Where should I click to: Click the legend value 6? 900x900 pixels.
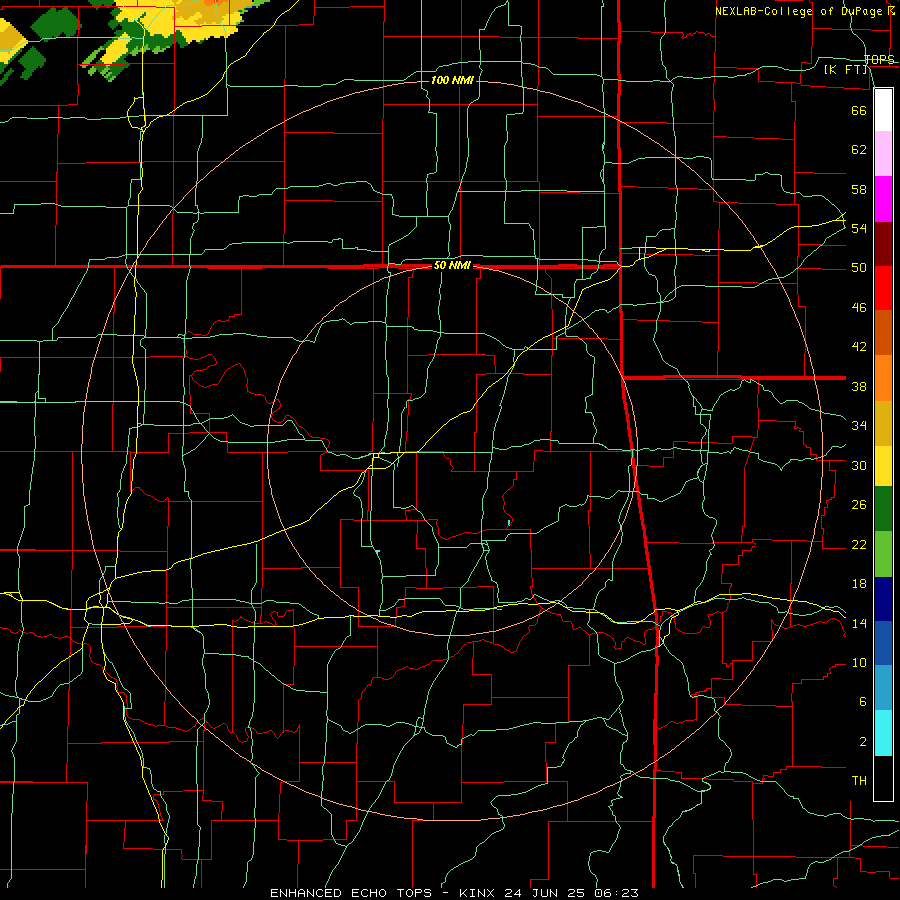click(x=863, y=702)
